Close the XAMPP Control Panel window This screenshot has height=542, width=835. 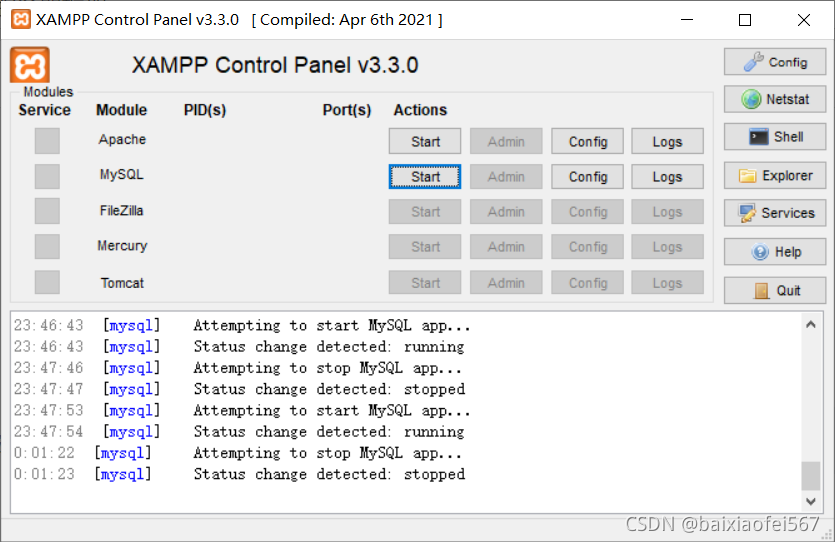tap(804, 20)
